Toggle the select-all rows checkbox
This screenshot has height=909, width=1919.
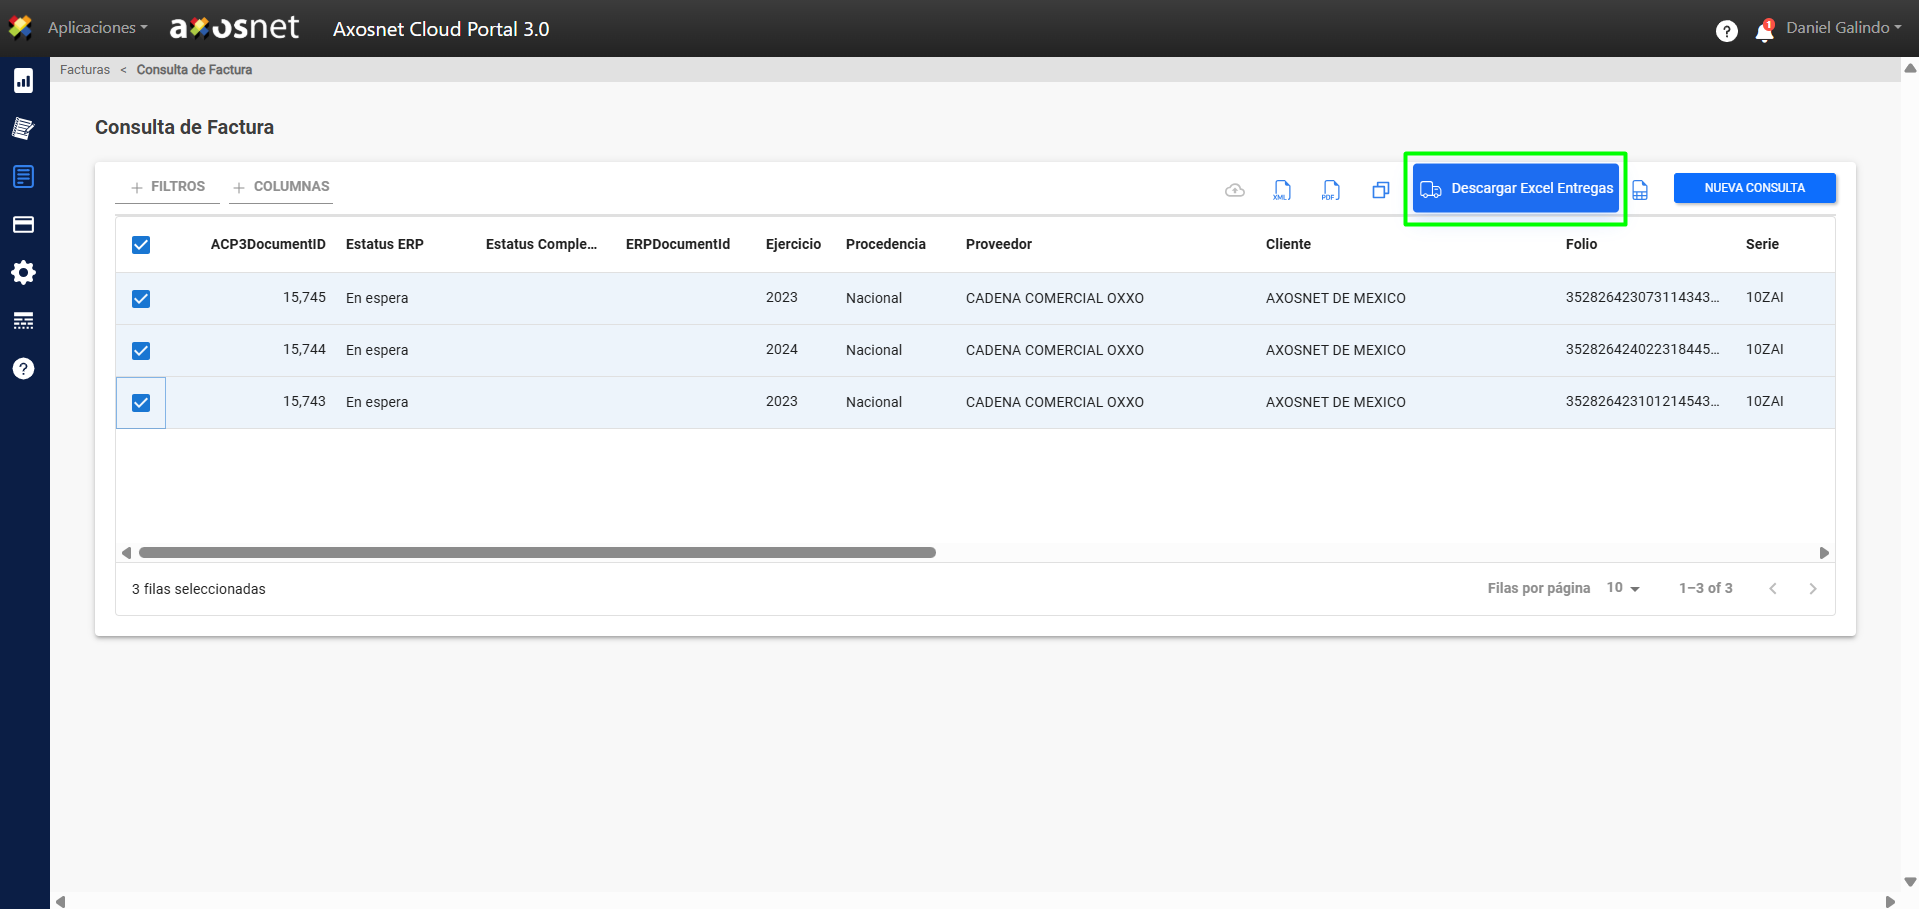point(141,245)
